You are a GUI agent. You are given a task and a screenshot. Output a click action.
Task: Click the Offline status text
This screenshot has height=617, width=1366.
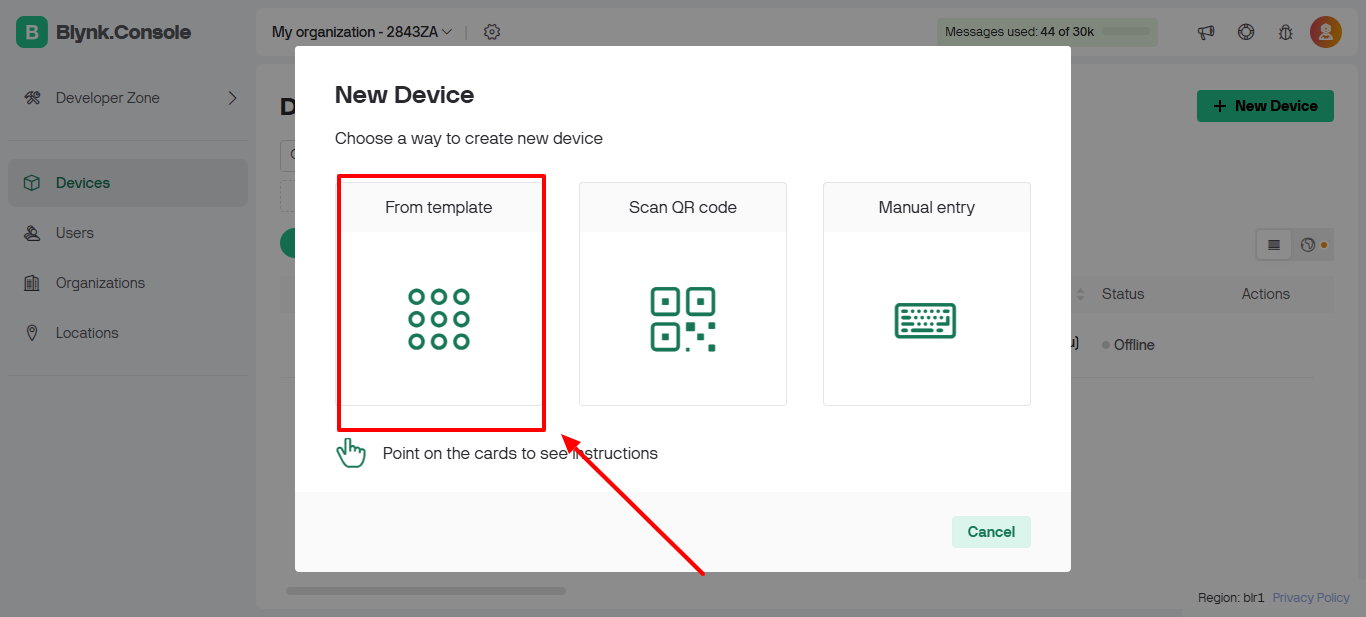click(x=1134, y=345)
